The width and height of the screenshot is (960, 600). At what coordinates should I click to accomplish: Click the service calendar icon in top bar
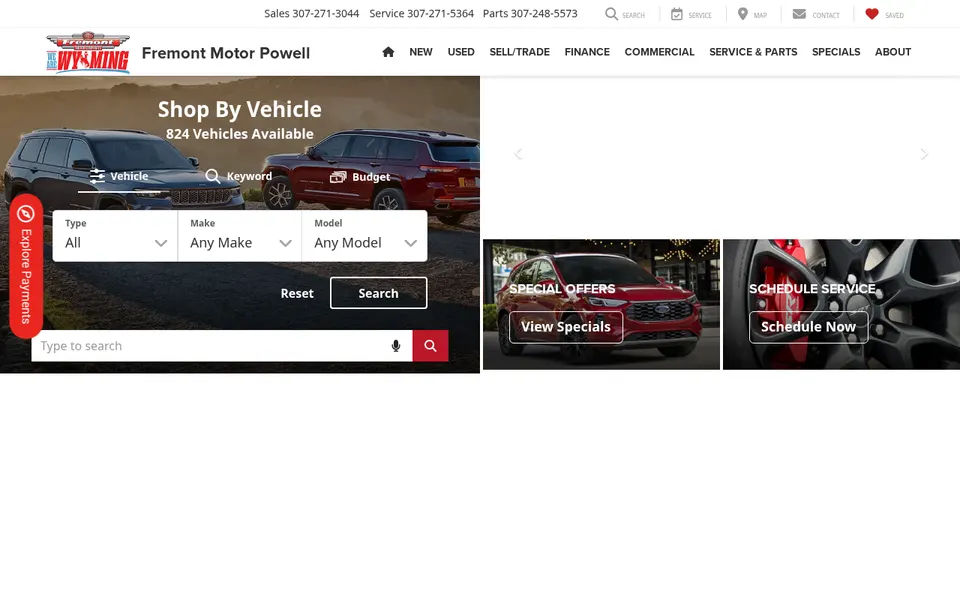677,13
